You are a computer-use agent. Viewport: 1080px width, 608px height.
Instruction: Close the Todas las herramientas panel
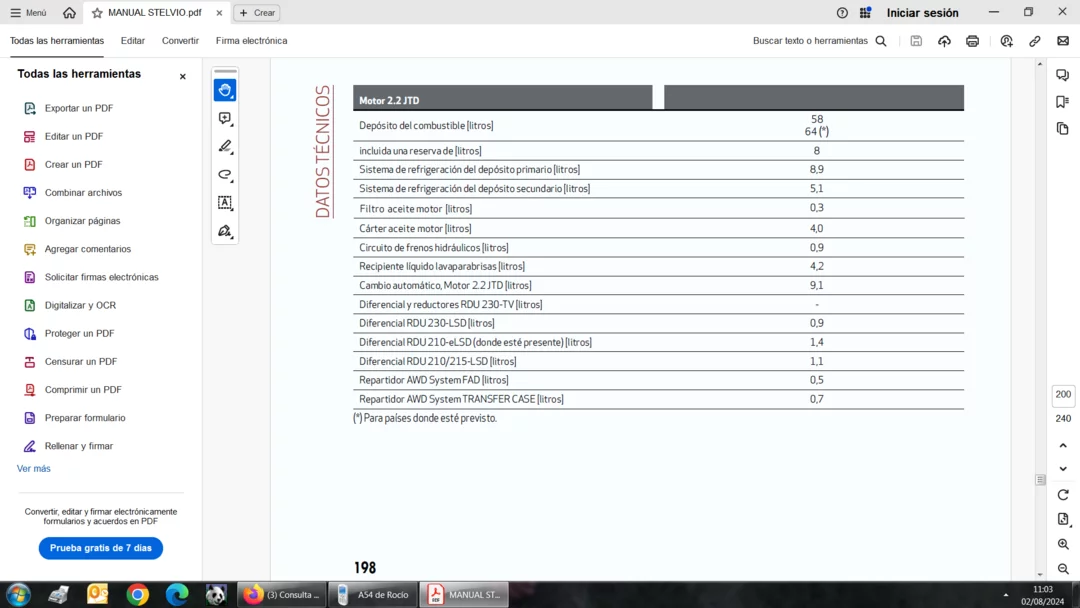[183, 76]
